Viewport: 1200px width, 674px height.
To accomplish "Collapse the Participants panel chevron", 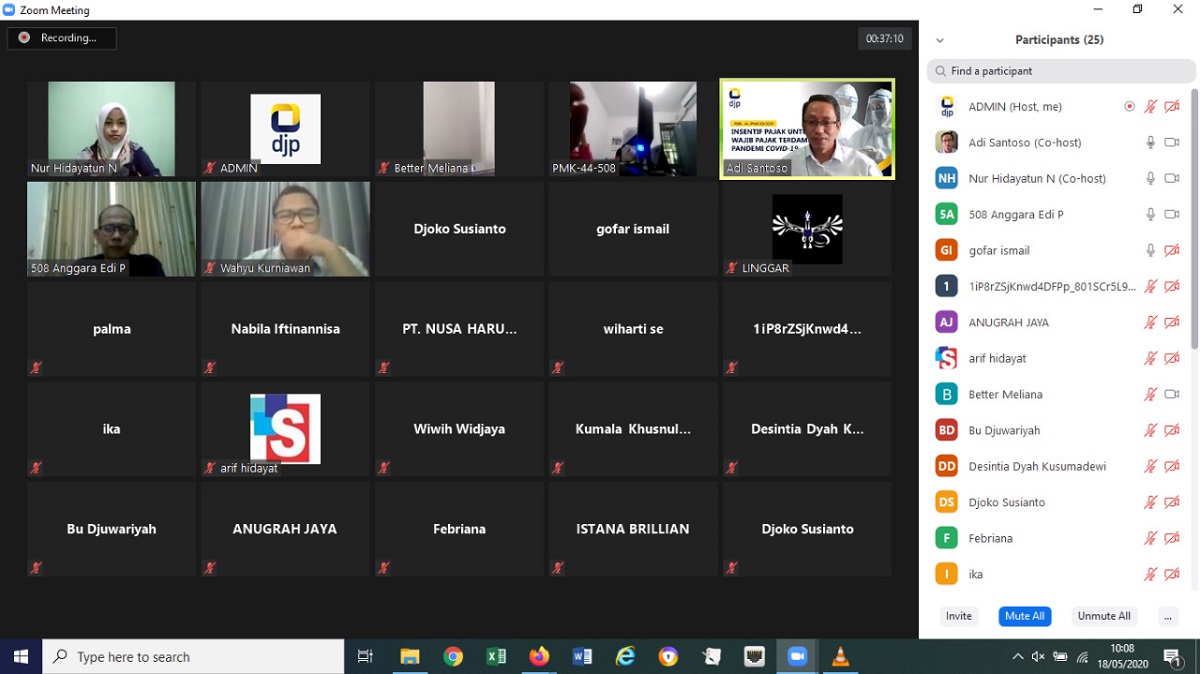I will [x=939, y=41].
